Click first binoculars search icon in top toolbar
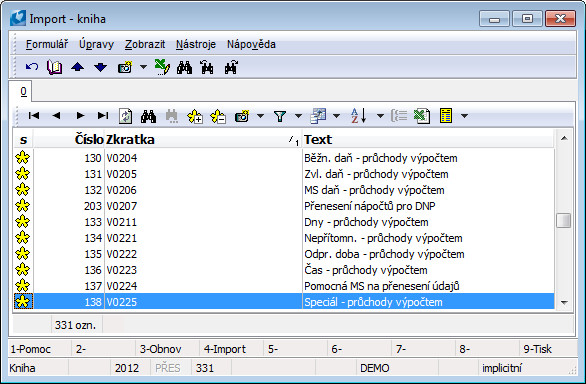This screenshot has width=586, height=384. pyautogui.click(x=185, y=67)
